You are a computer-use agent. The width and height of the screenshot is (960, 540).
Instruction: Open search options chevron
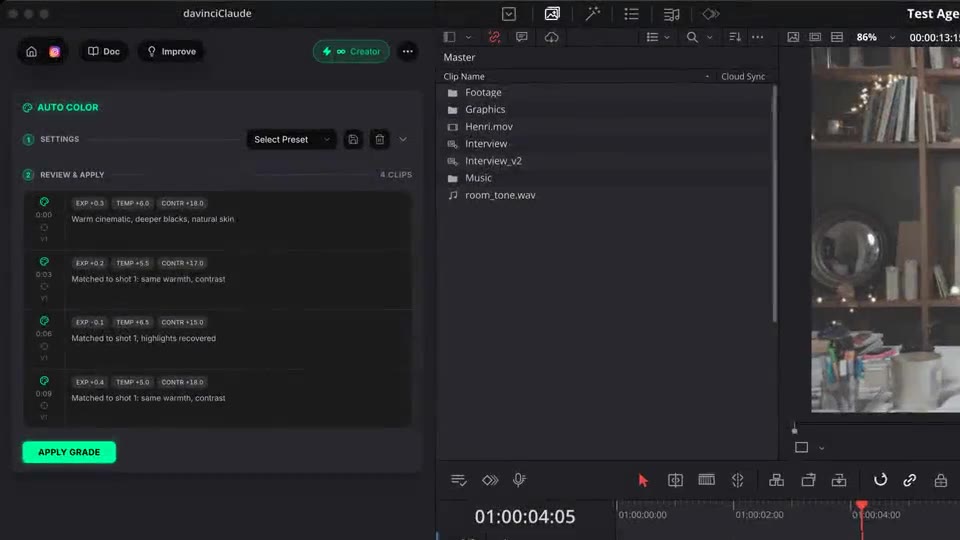pyautogui.click(x=710, y=37)
